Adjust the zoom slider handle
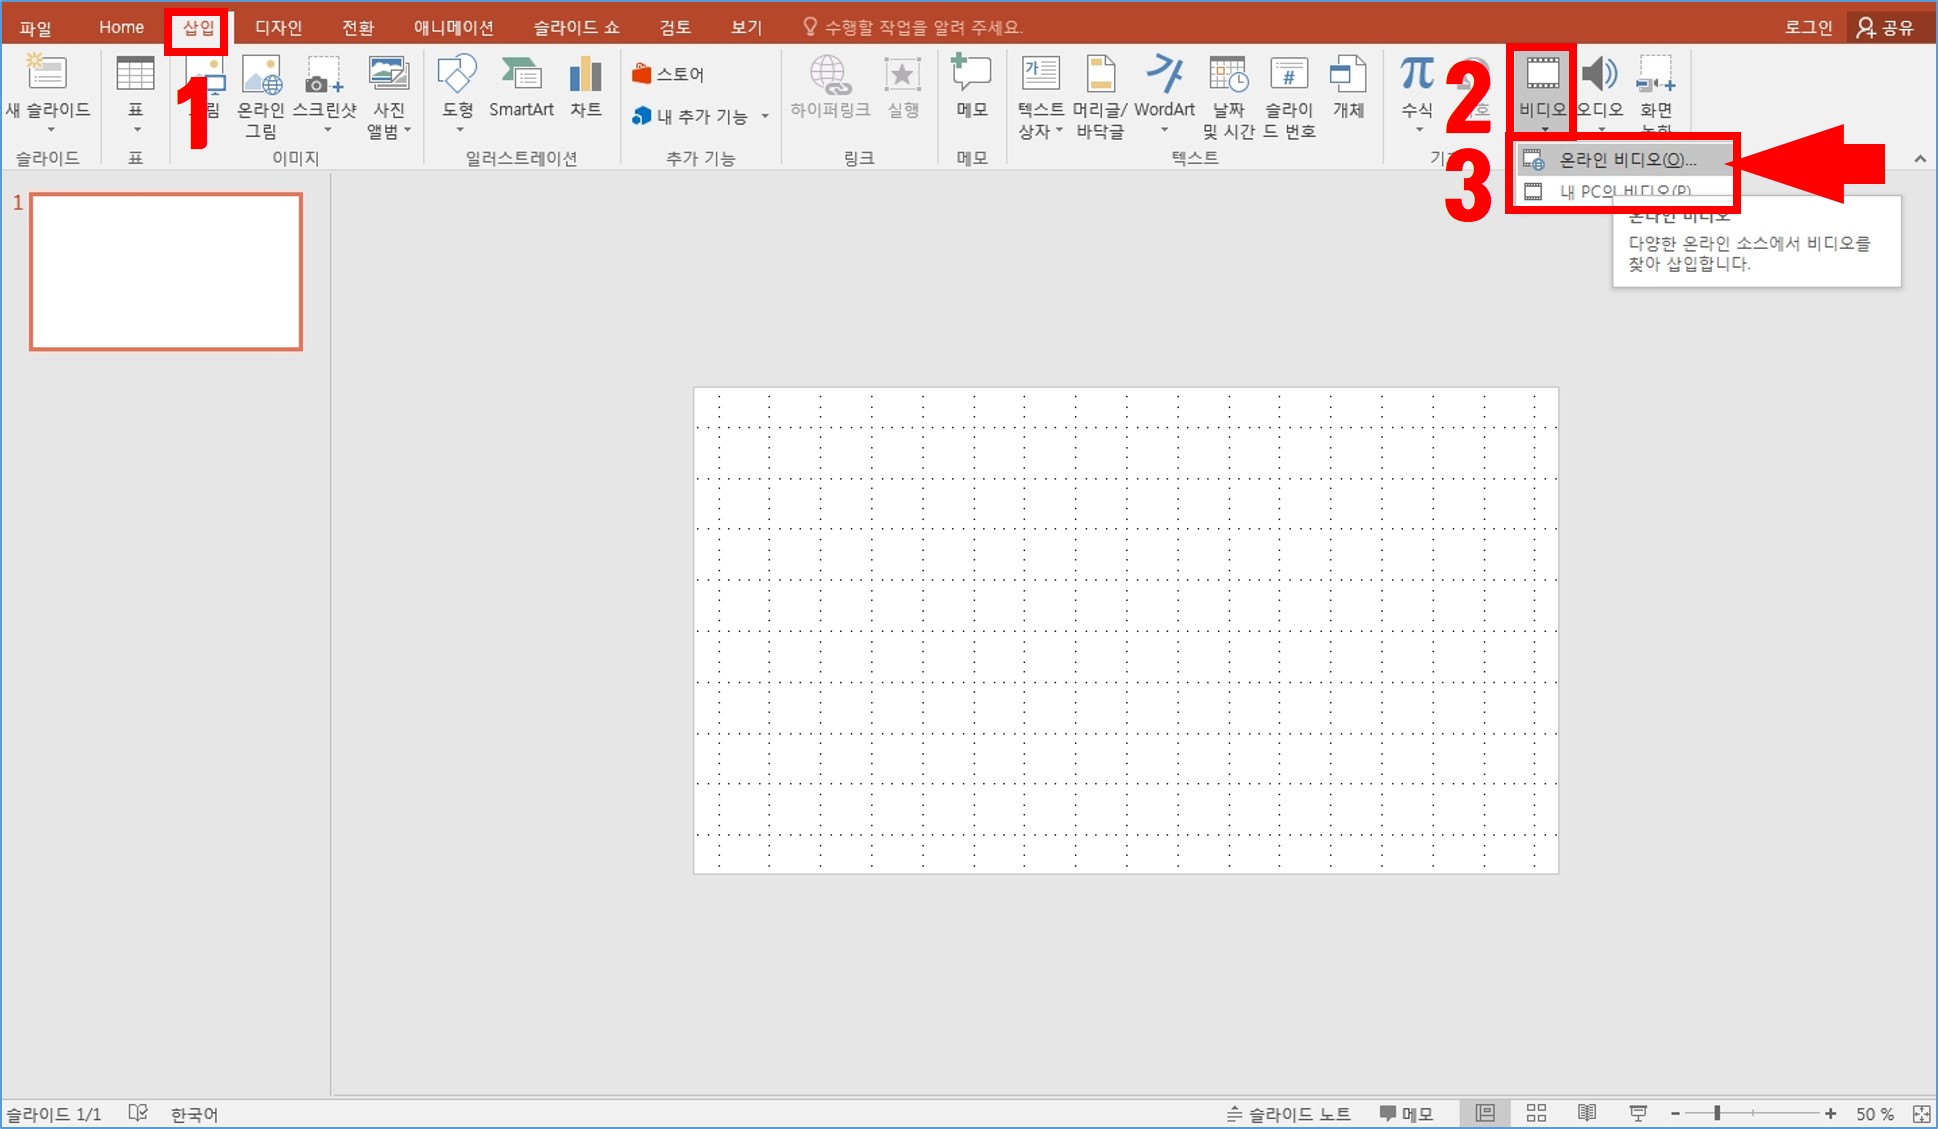The width and height of the screenshot is (1938, 1129). click(1717, 1114)
